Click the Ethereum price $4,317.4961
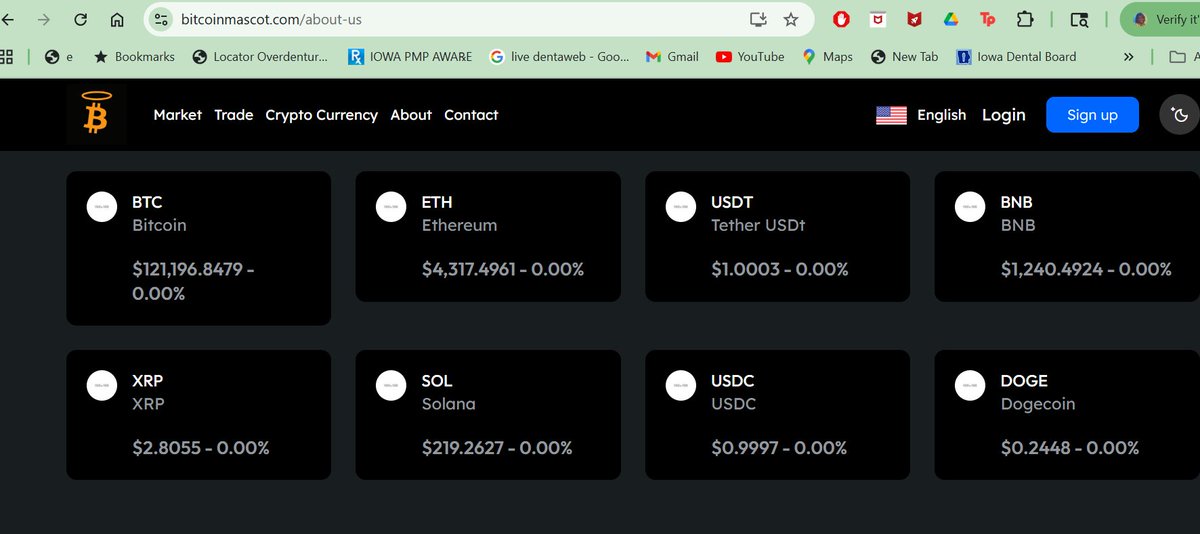The width and height of the screenshot is (1200, 534). [469, 269]
